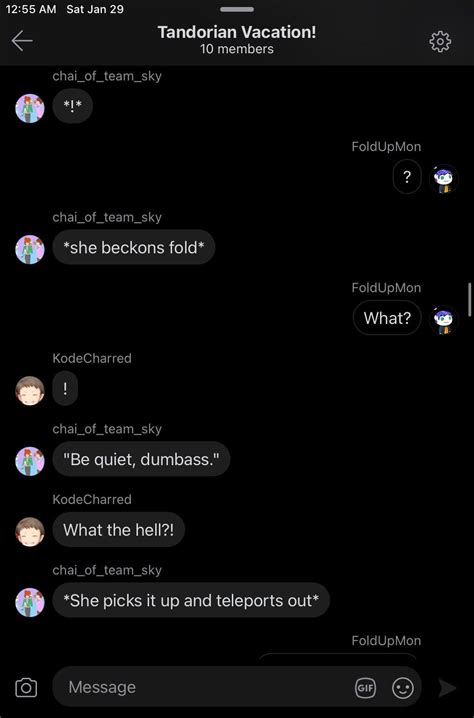Select the "Be quiet, dumbass." message

click(x=141, y=459)
